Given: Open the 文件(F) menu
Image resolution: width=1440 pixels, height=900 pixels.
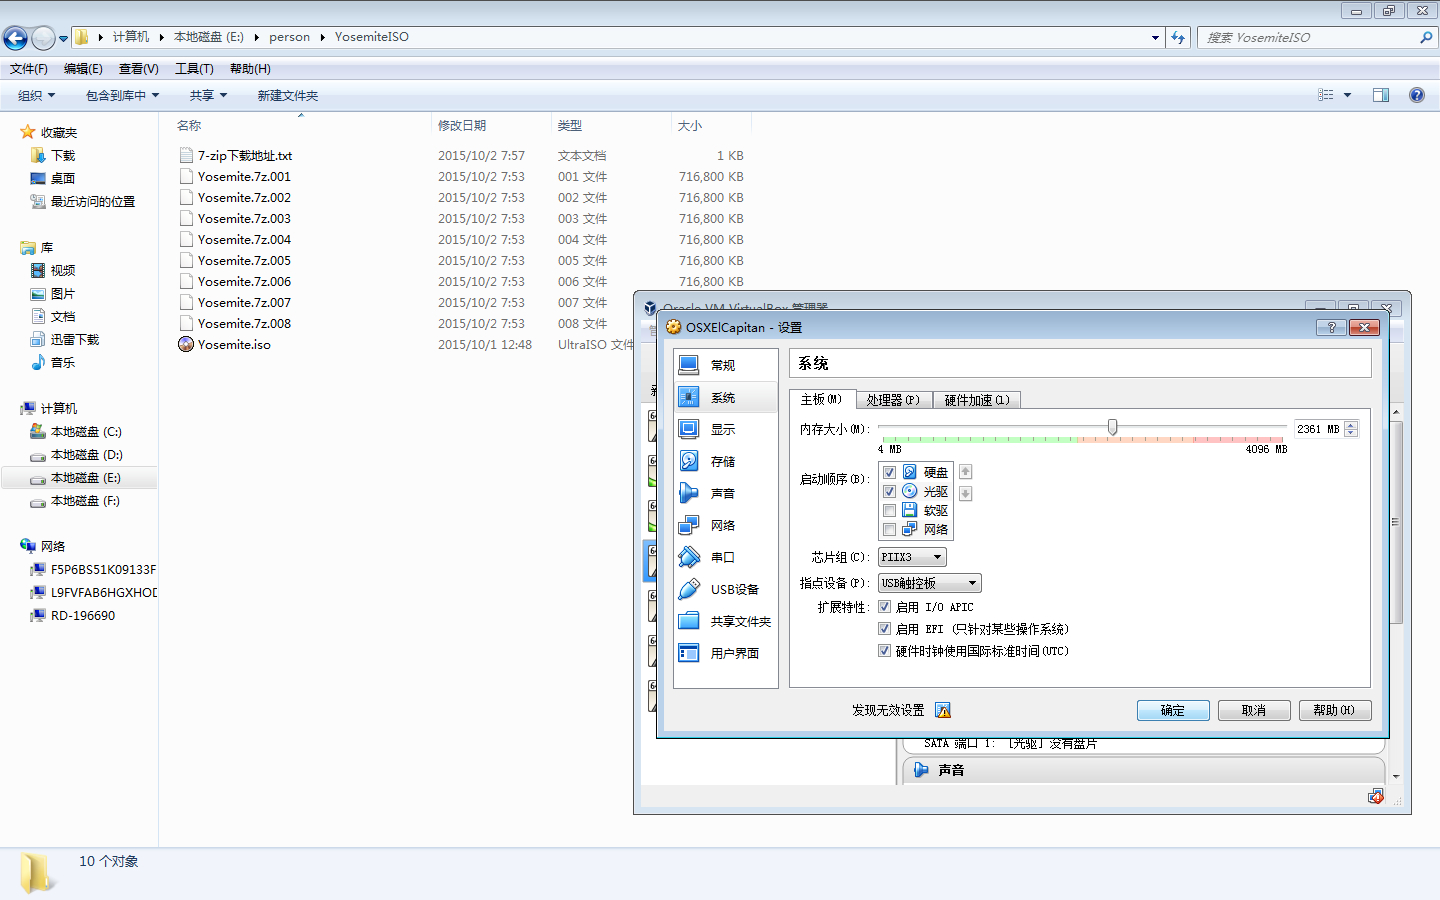Looking at the screenshot, I should coord(29,68).
